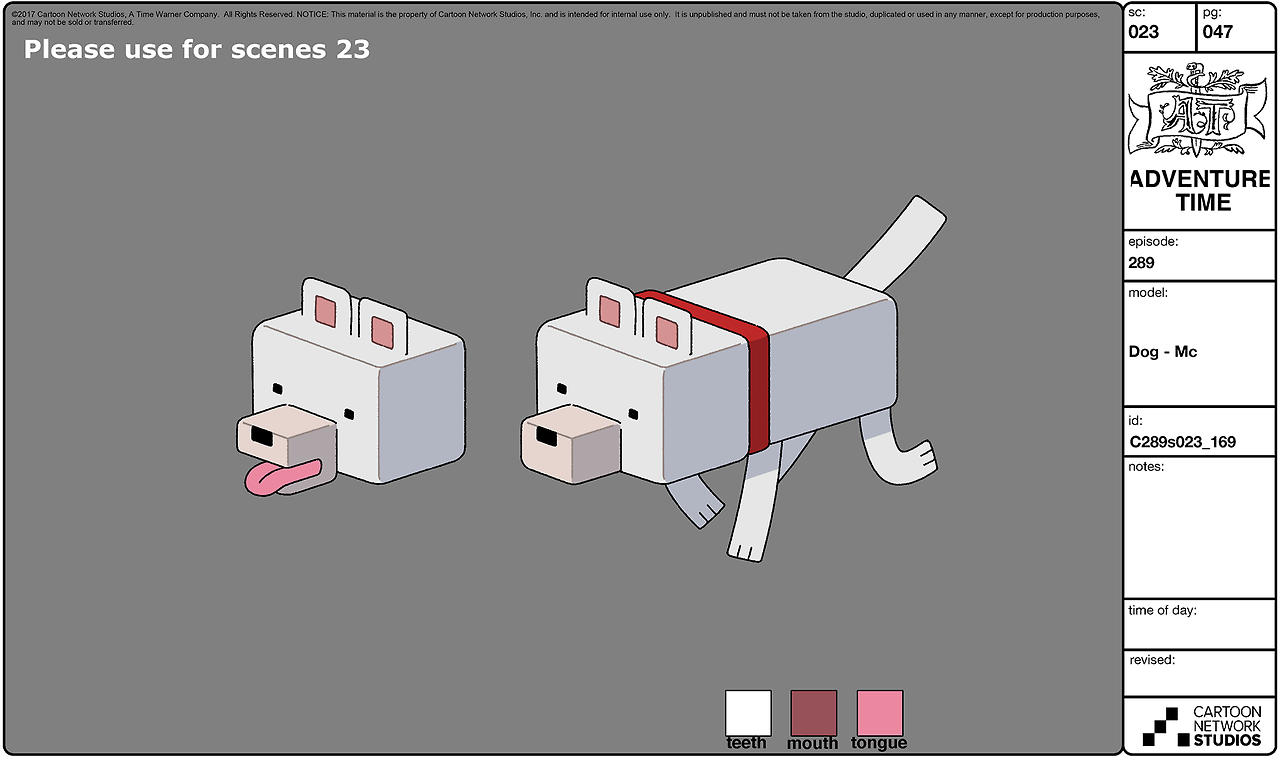Click the 'episode:' field label
The image size is (1280, 758).
click(1153, 242)
